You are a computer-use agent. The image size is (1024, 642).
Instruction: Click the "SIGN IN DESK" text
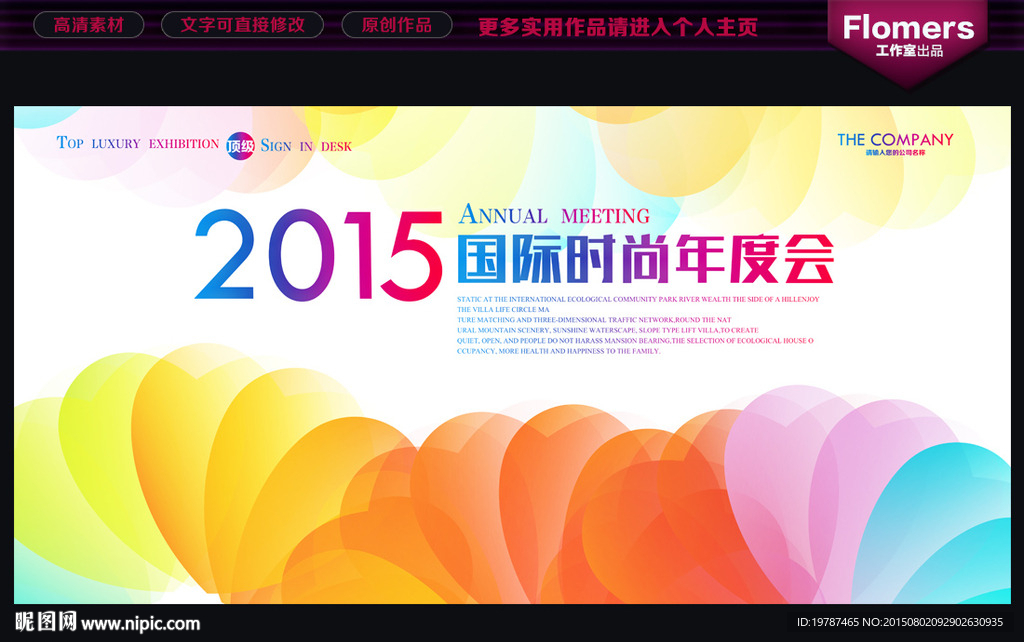[306, 146]
